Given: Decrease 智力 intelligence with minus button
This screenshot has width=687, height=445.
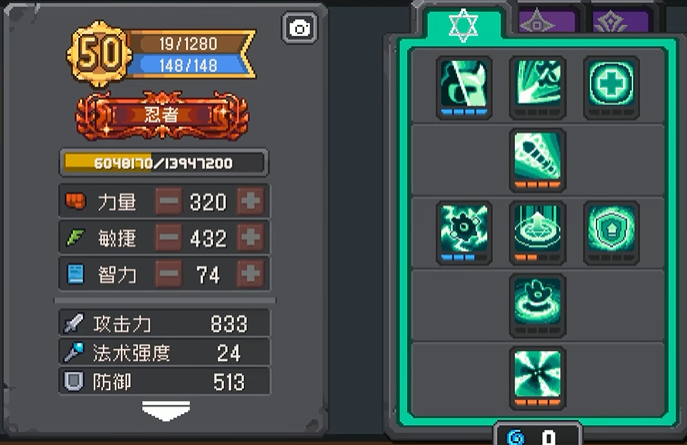Looking at the screenshot, I should tap(169, 274).
